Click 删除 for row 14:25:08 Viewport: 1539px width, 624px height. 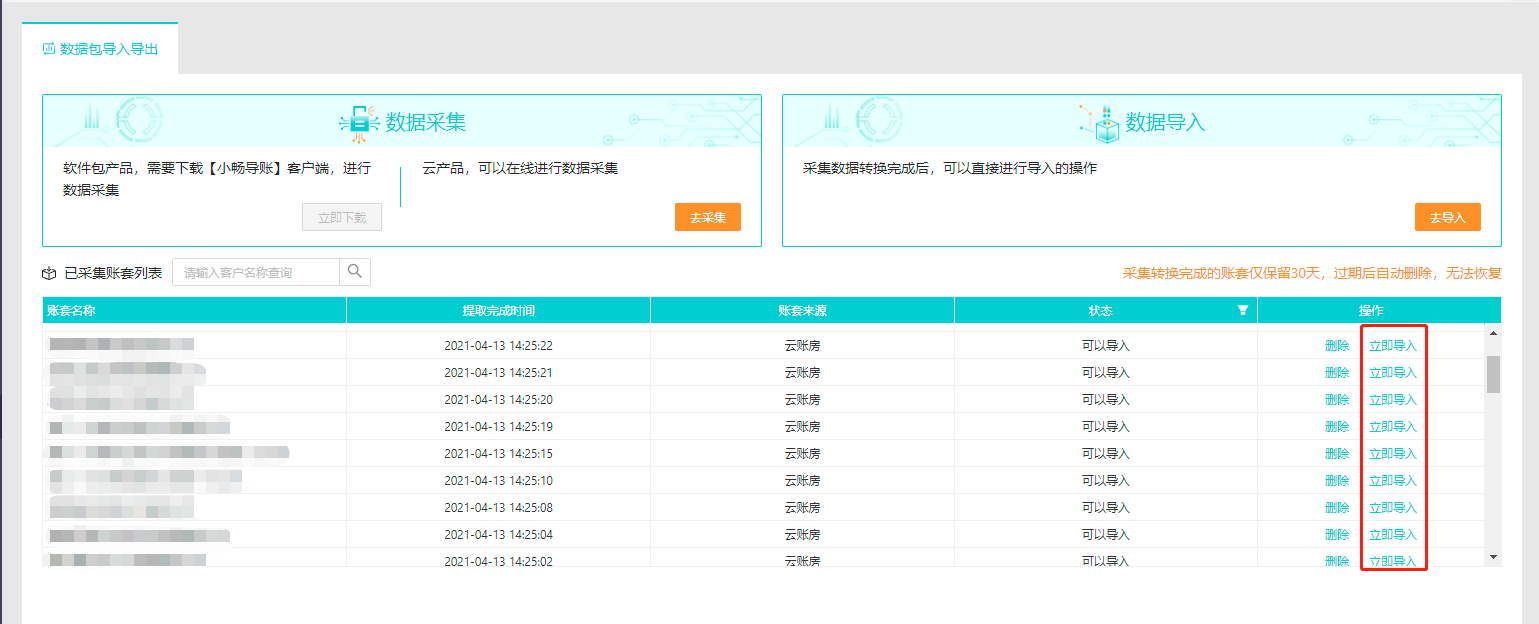pos(1337,508)
